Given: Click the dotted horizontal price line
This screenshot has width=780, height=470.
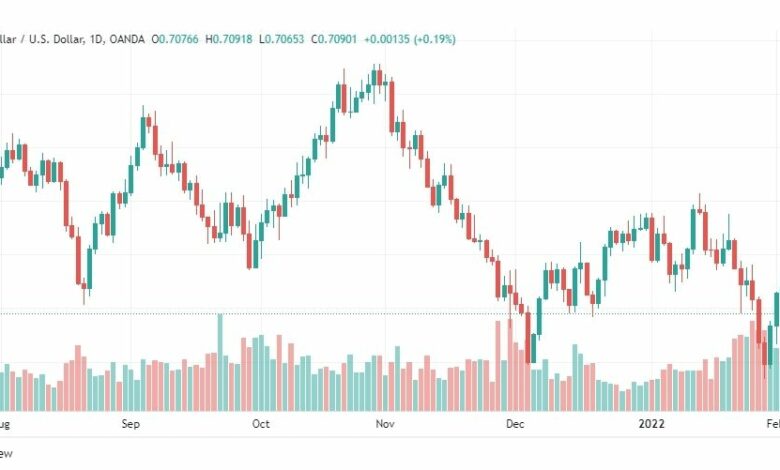Looking at the screenshot, I should tap(390, 314).
